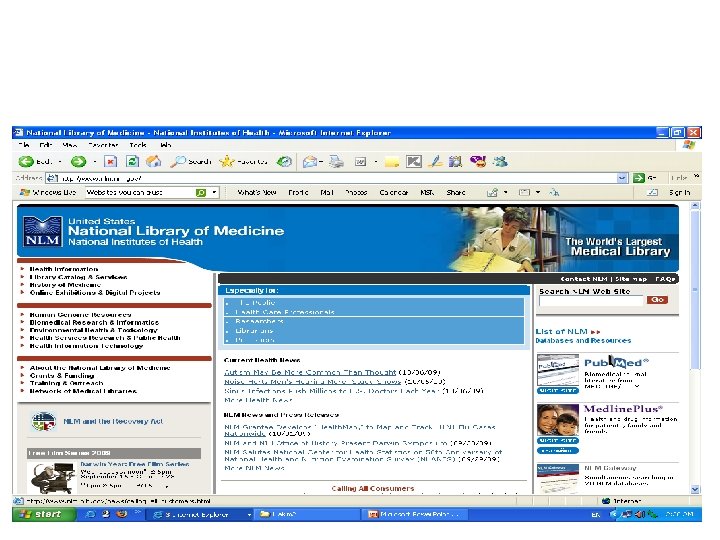Click the green Back arrow button
This screenshot has width=720, height=540.
26,162
